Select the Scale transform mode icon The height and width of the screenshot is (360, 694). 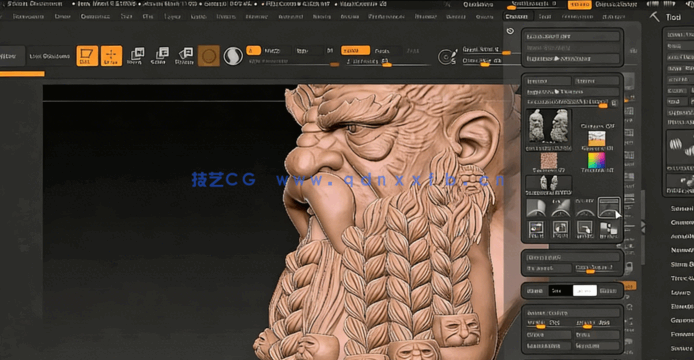160,56
